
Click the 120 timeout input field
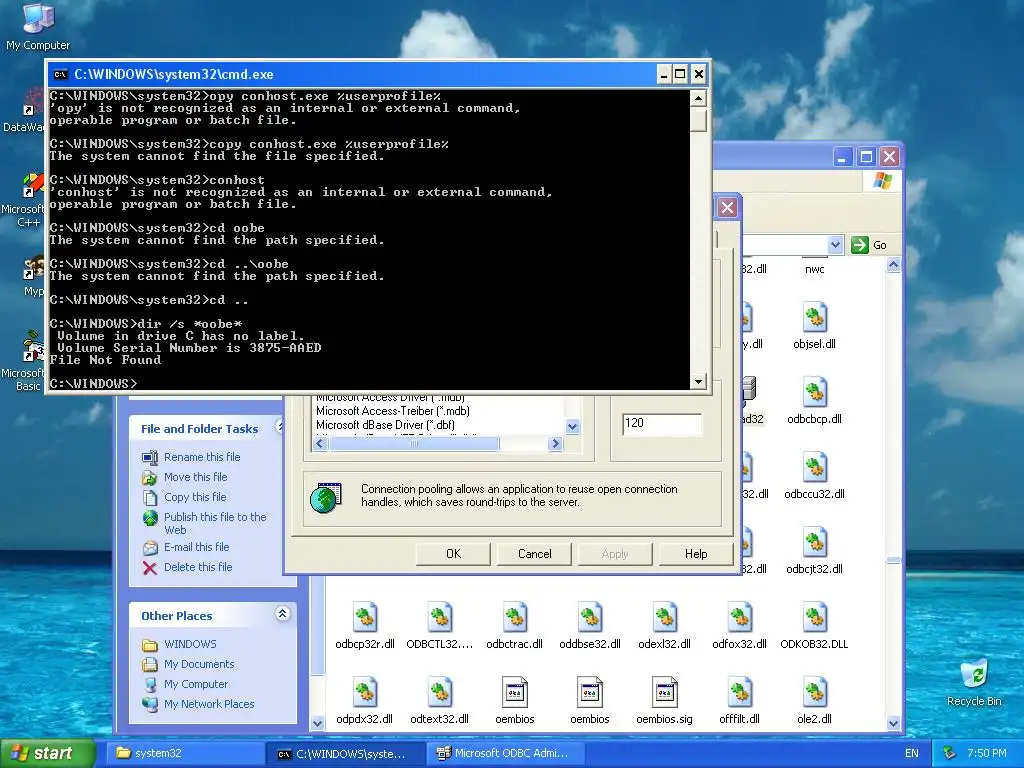coord(662,423)
